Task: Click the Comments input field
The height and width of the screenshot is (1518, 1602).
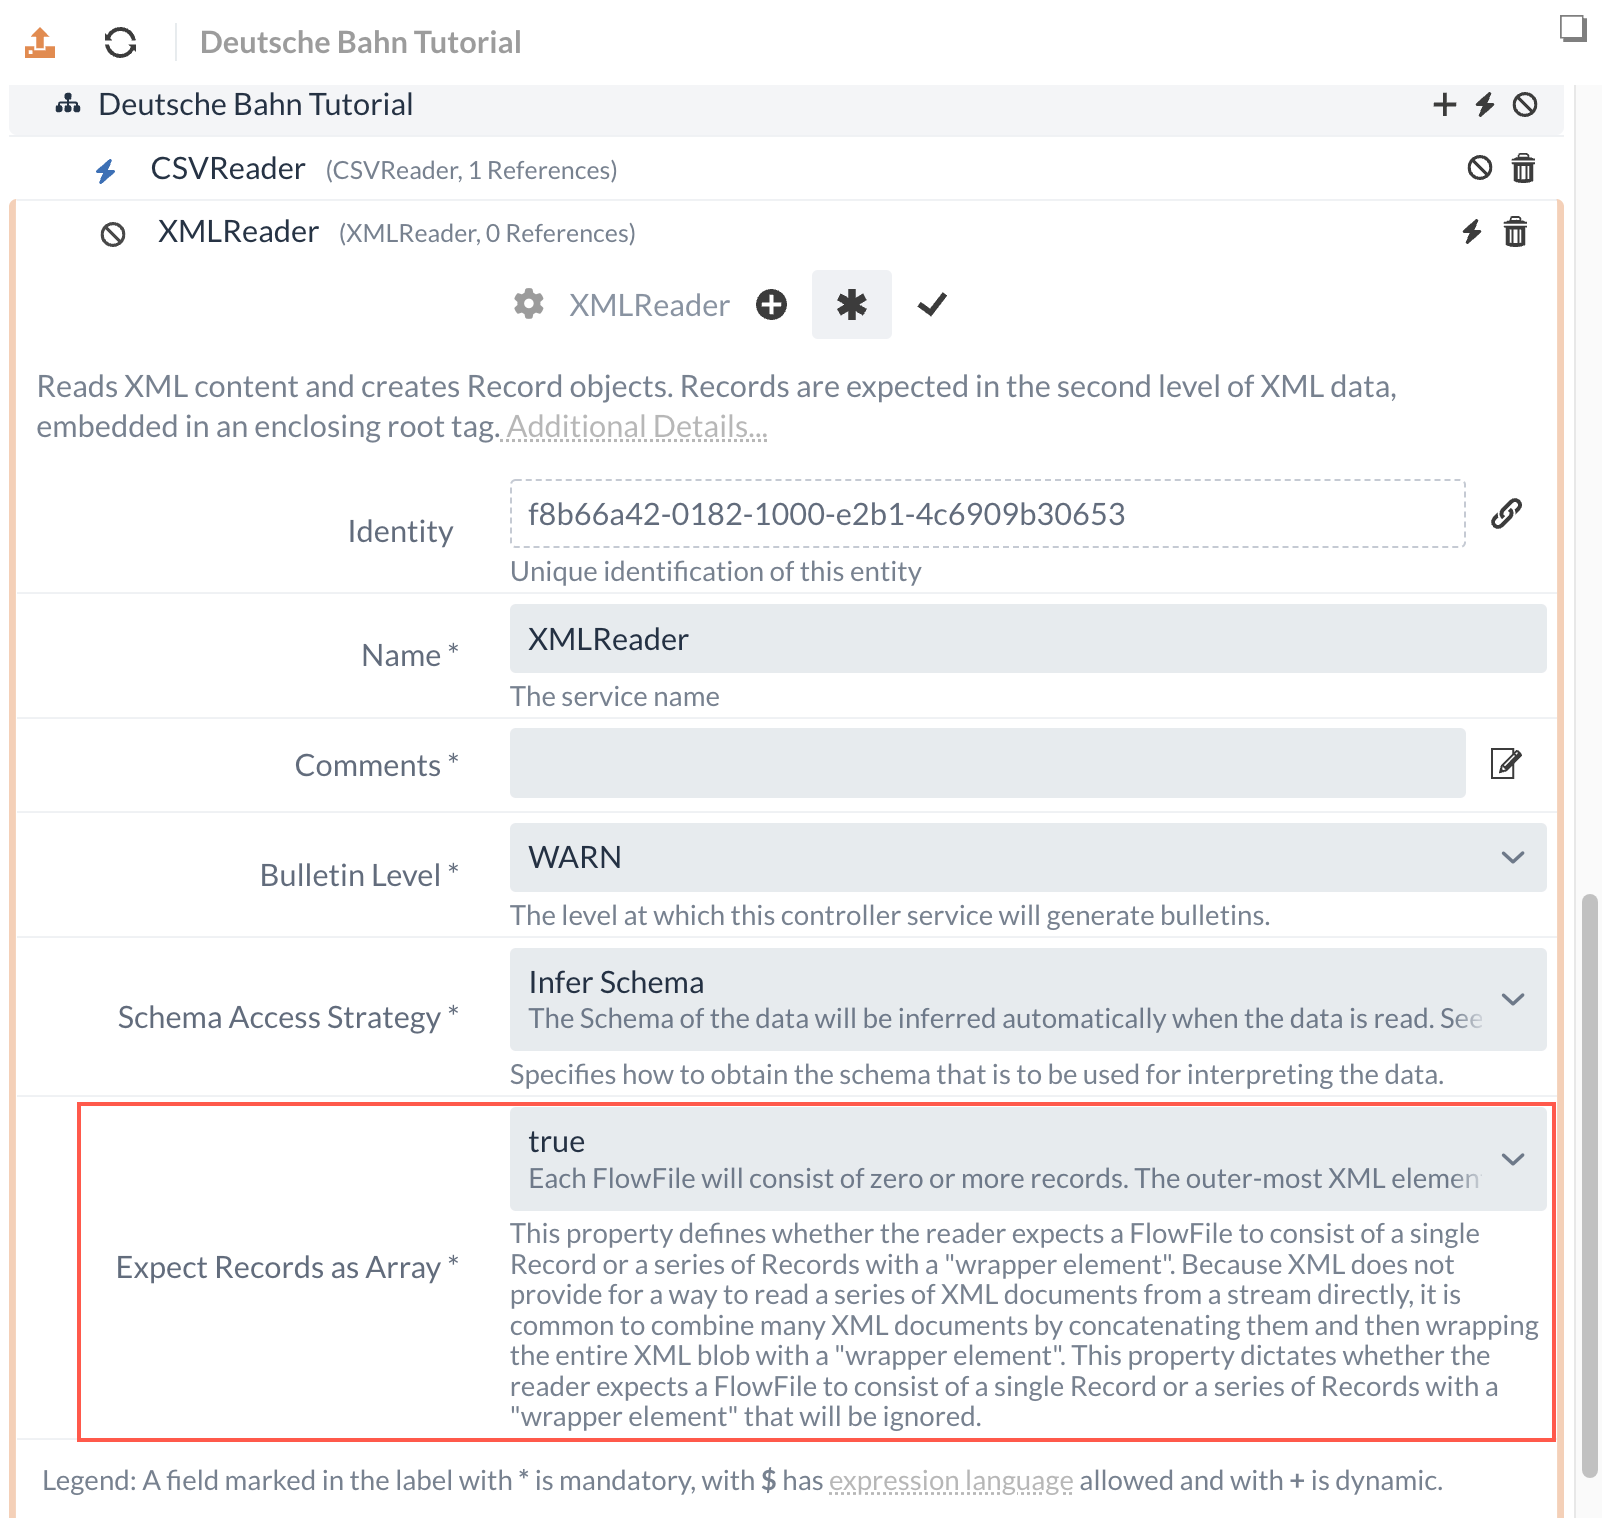Action: pyautogui.click(x=988, y=763)
